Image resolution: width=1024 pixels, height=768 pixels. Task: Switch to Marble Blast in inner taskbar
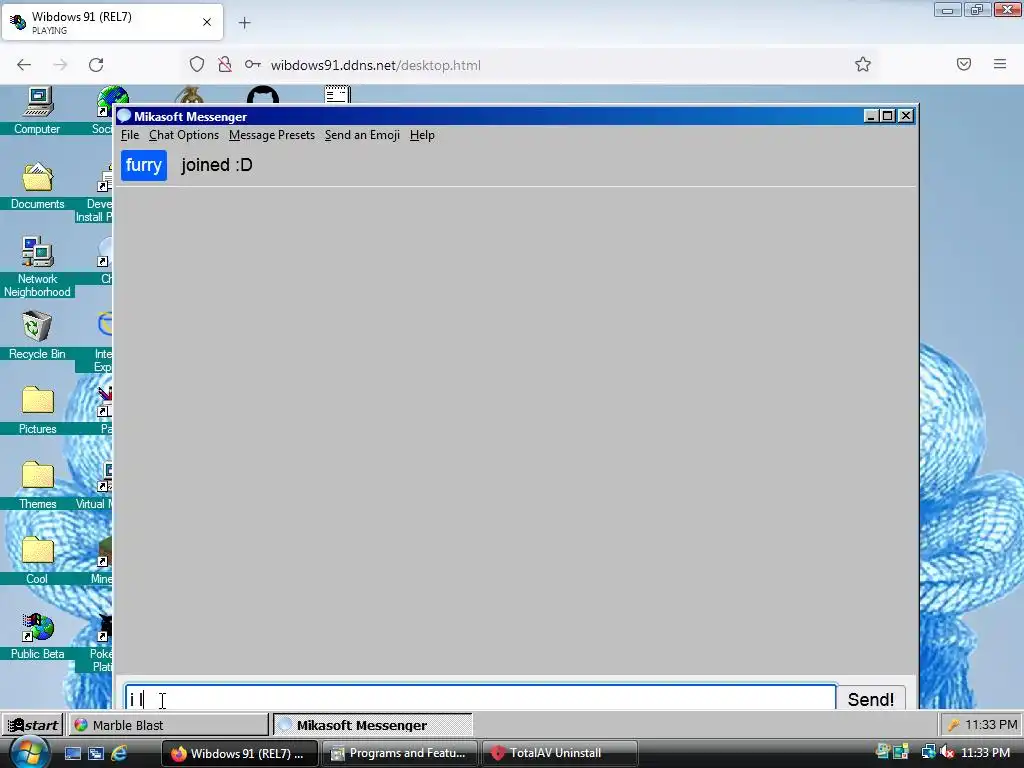(168, 725)
